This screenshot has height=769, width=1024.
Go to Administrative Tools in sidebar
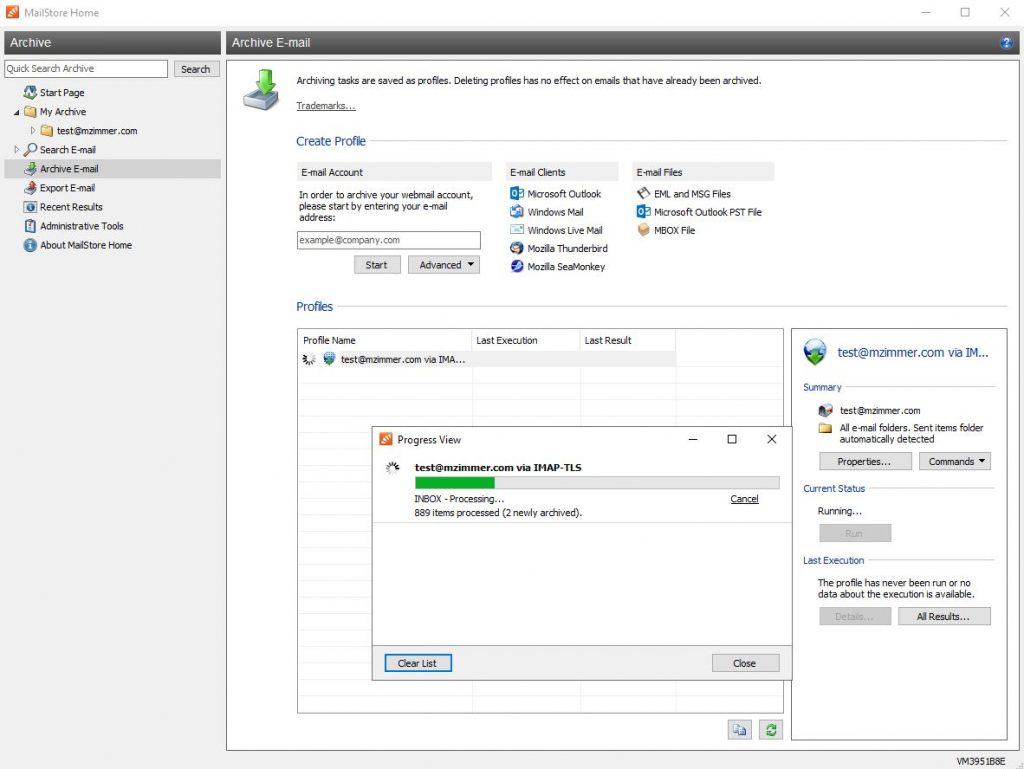81,226
